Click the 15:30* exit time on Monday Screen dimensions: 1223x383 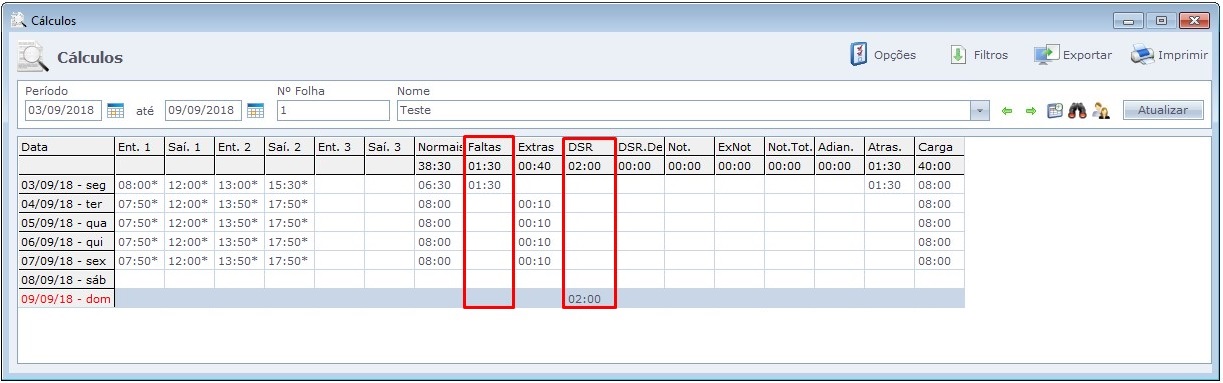(290, 185)
